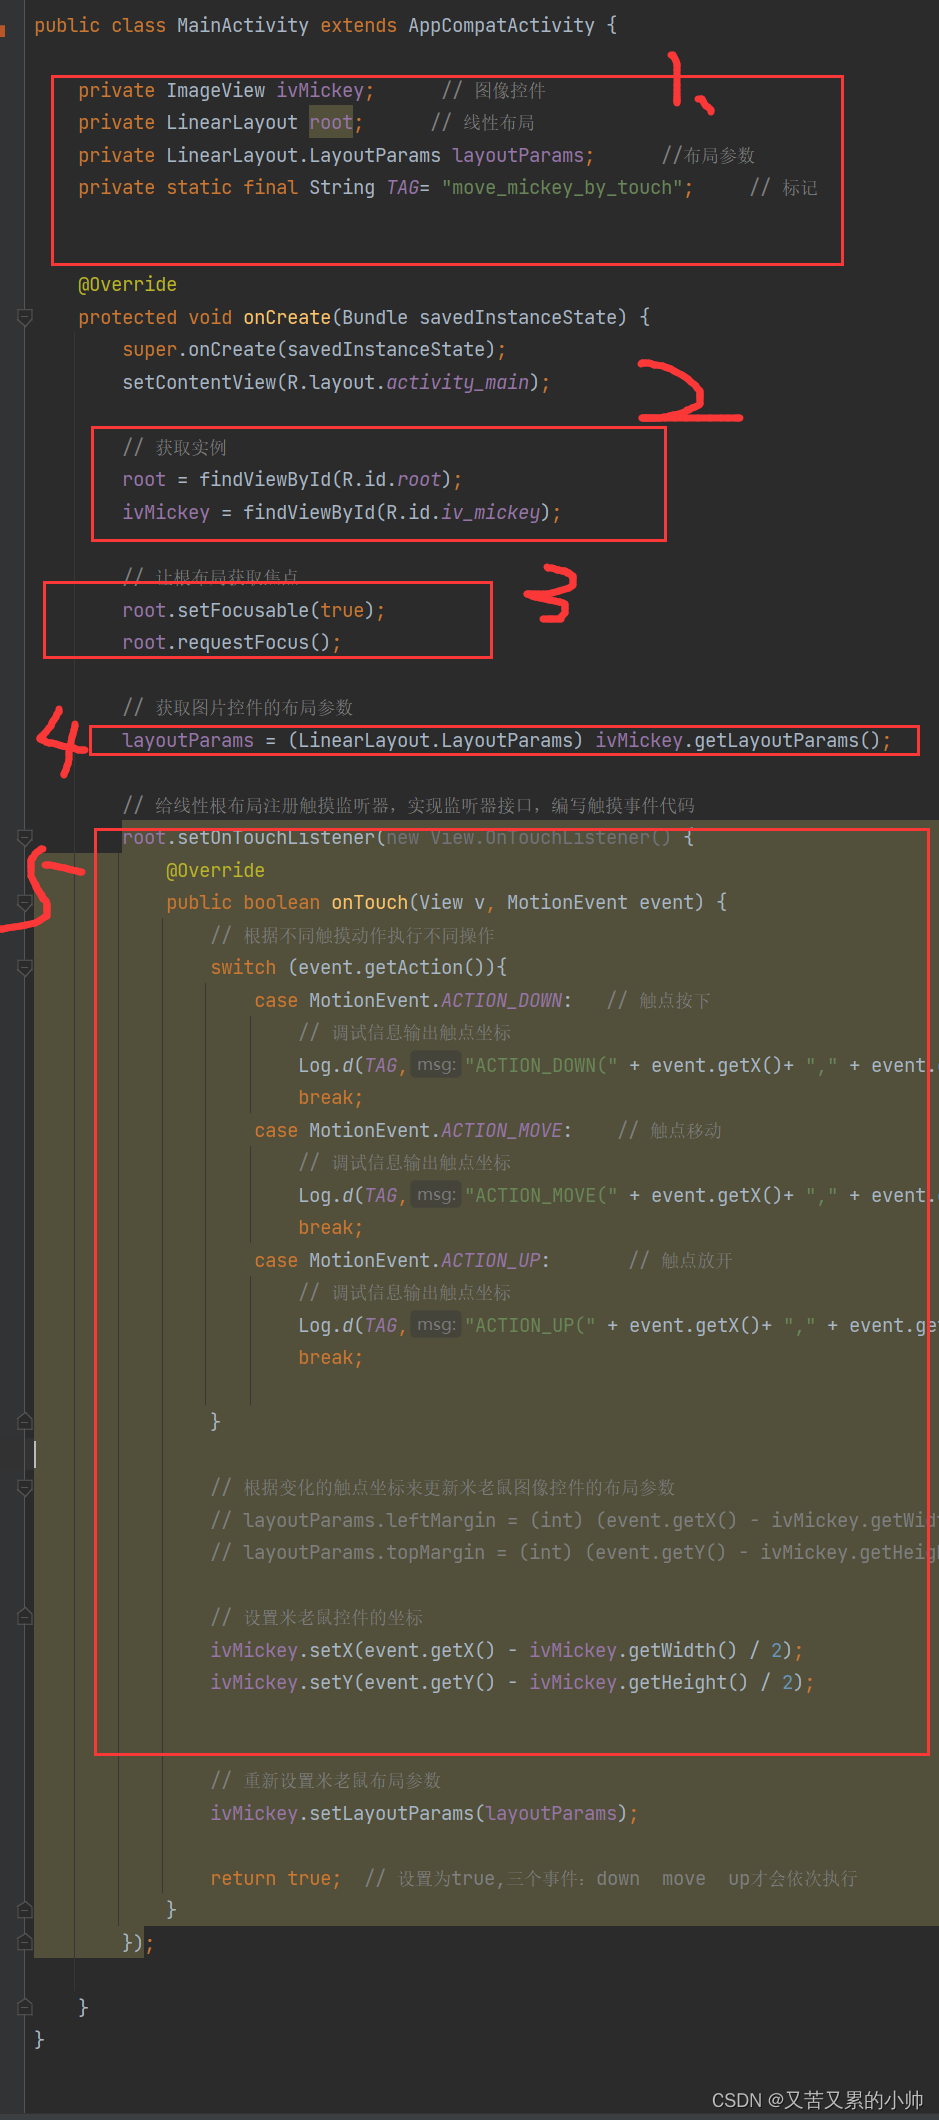This screenshot has width=939, height=2120.
Task: Click the root.setFocusable(true) line
Action: (x=253, y=611)
